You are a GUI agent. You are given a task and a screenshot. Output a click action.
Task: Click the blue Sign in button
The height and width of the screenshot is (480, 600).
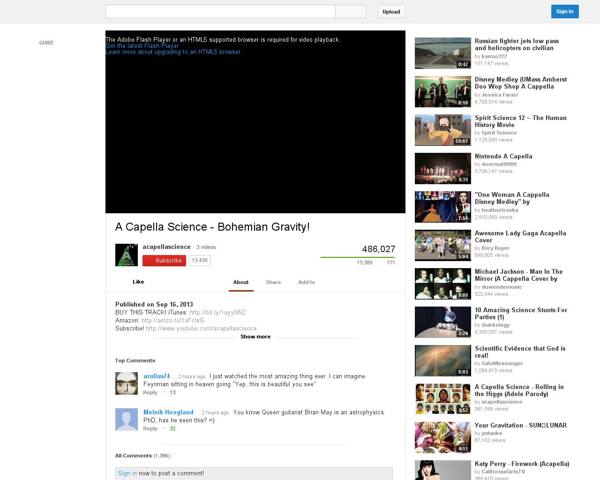click(x=564, y=12)
